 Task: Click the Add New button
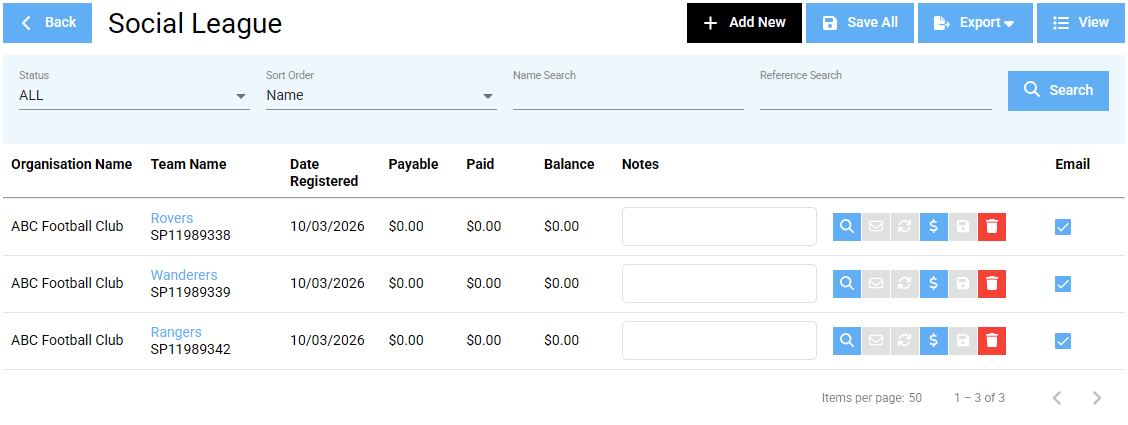[745, 23]
